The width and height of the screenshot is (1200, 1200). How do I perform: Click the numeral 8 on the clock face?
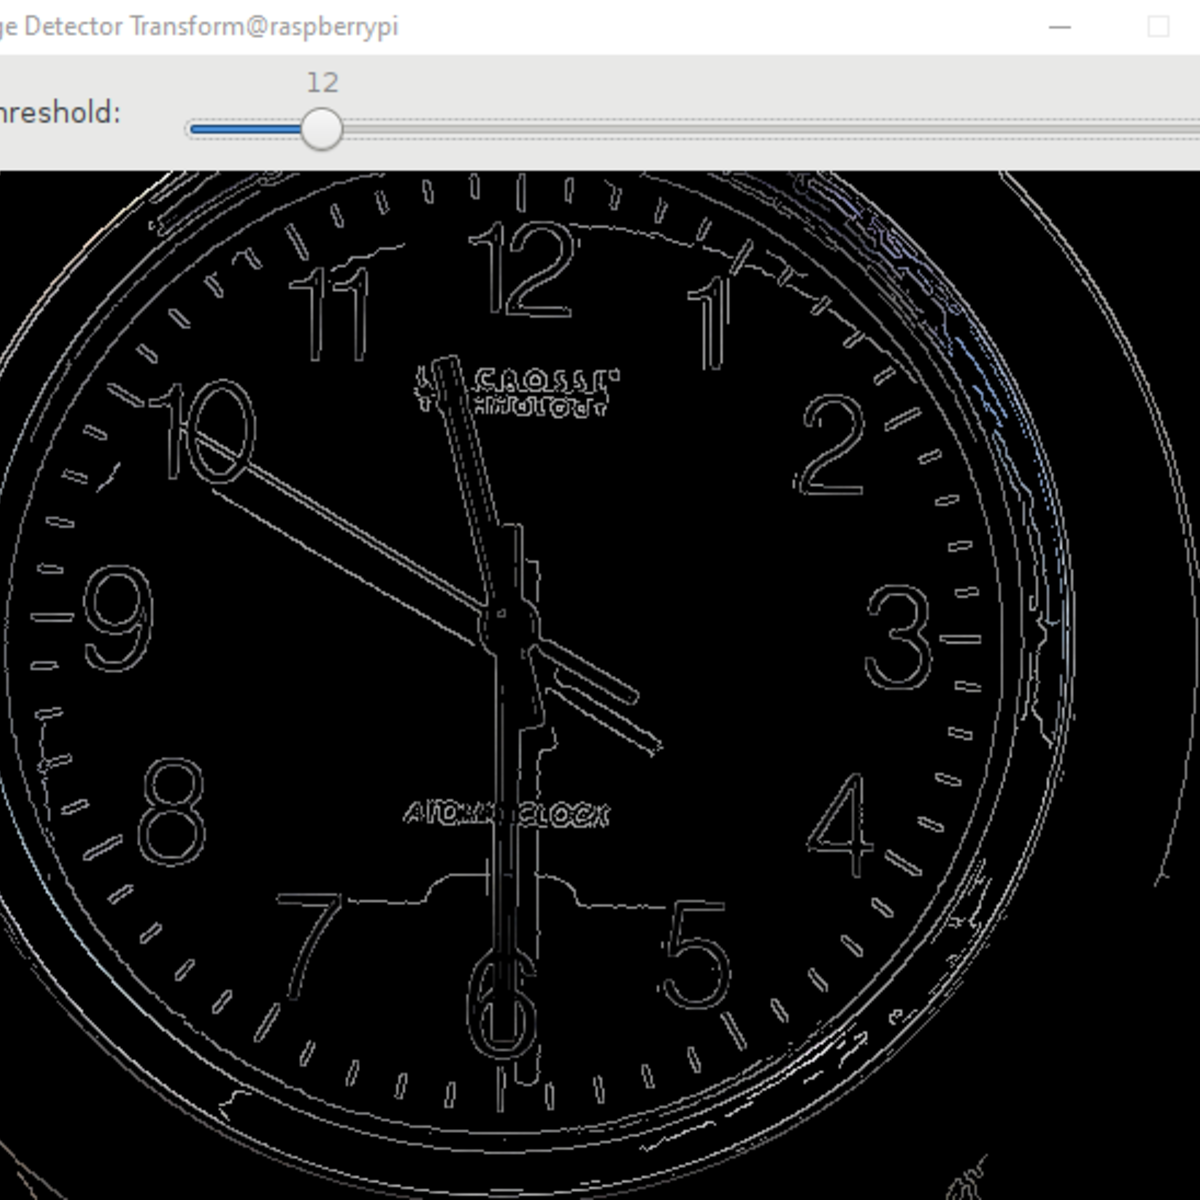pyautogui.click(x=172, y=811)
